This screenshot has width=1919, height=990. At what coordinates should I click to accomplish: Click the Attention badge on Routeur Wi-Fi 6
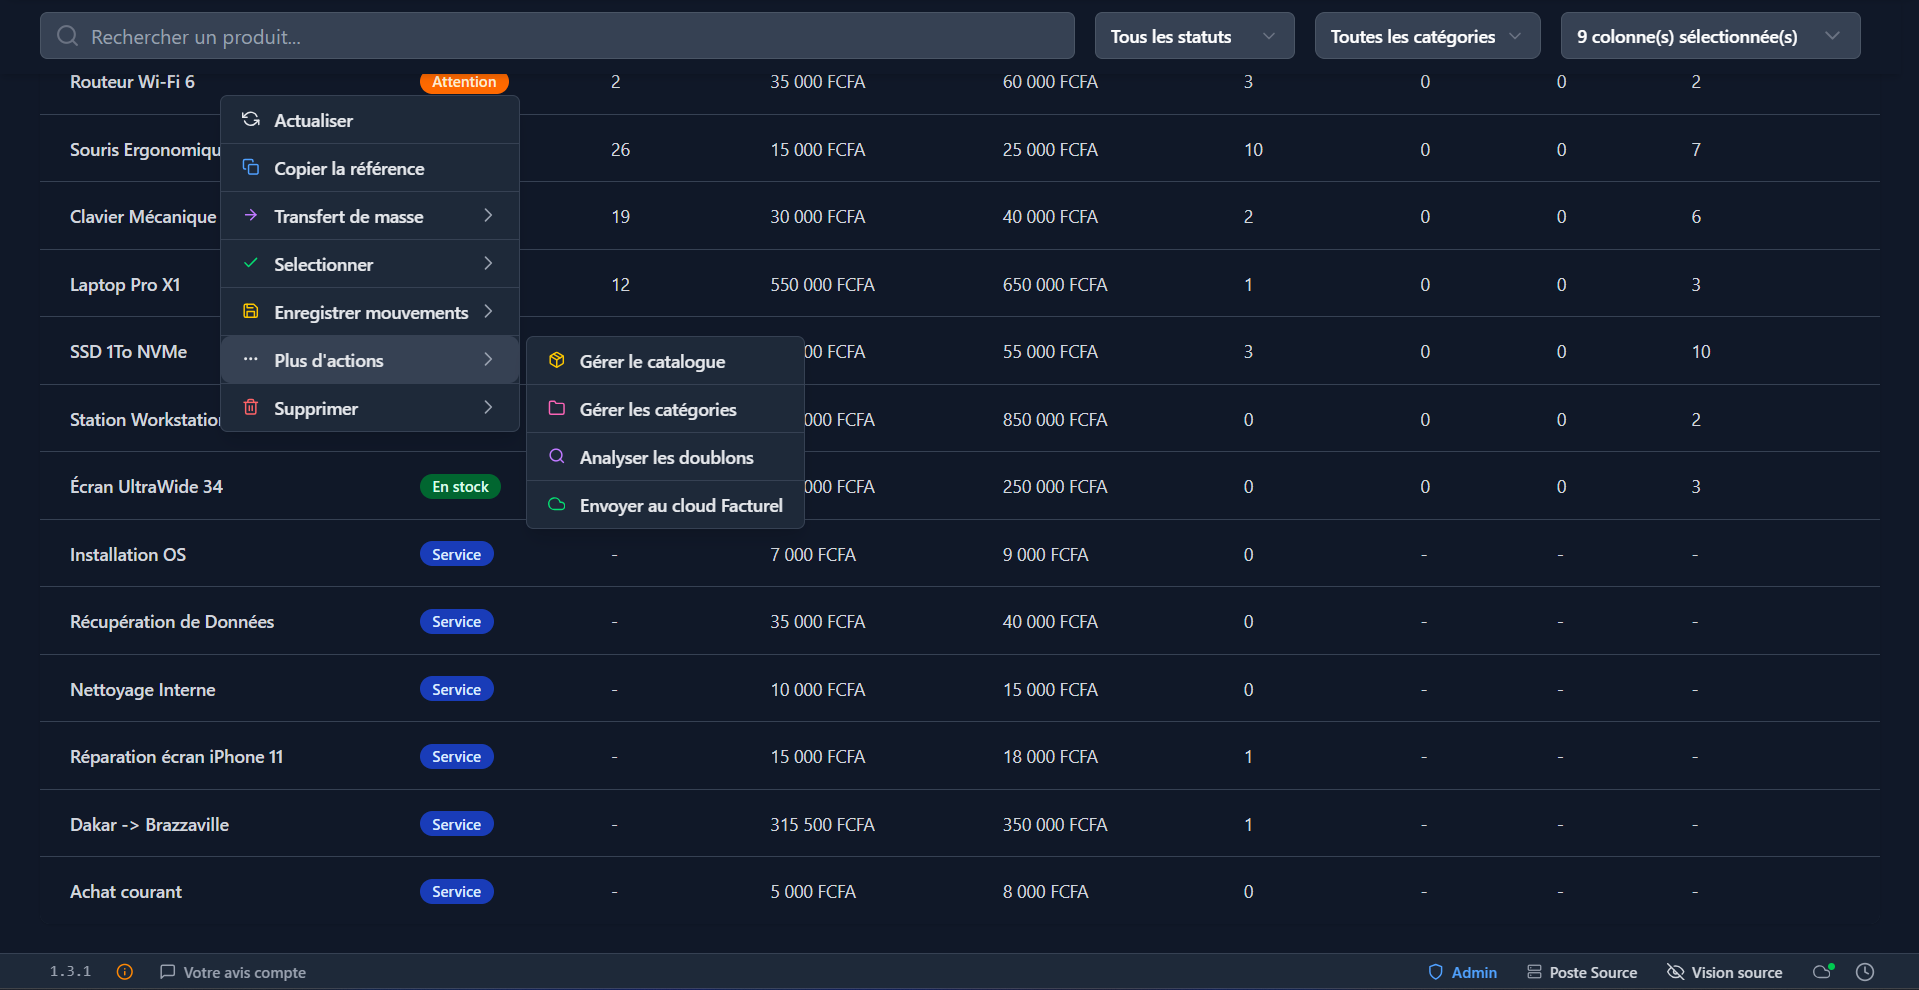pyautogui.click(x=464, y=82)
